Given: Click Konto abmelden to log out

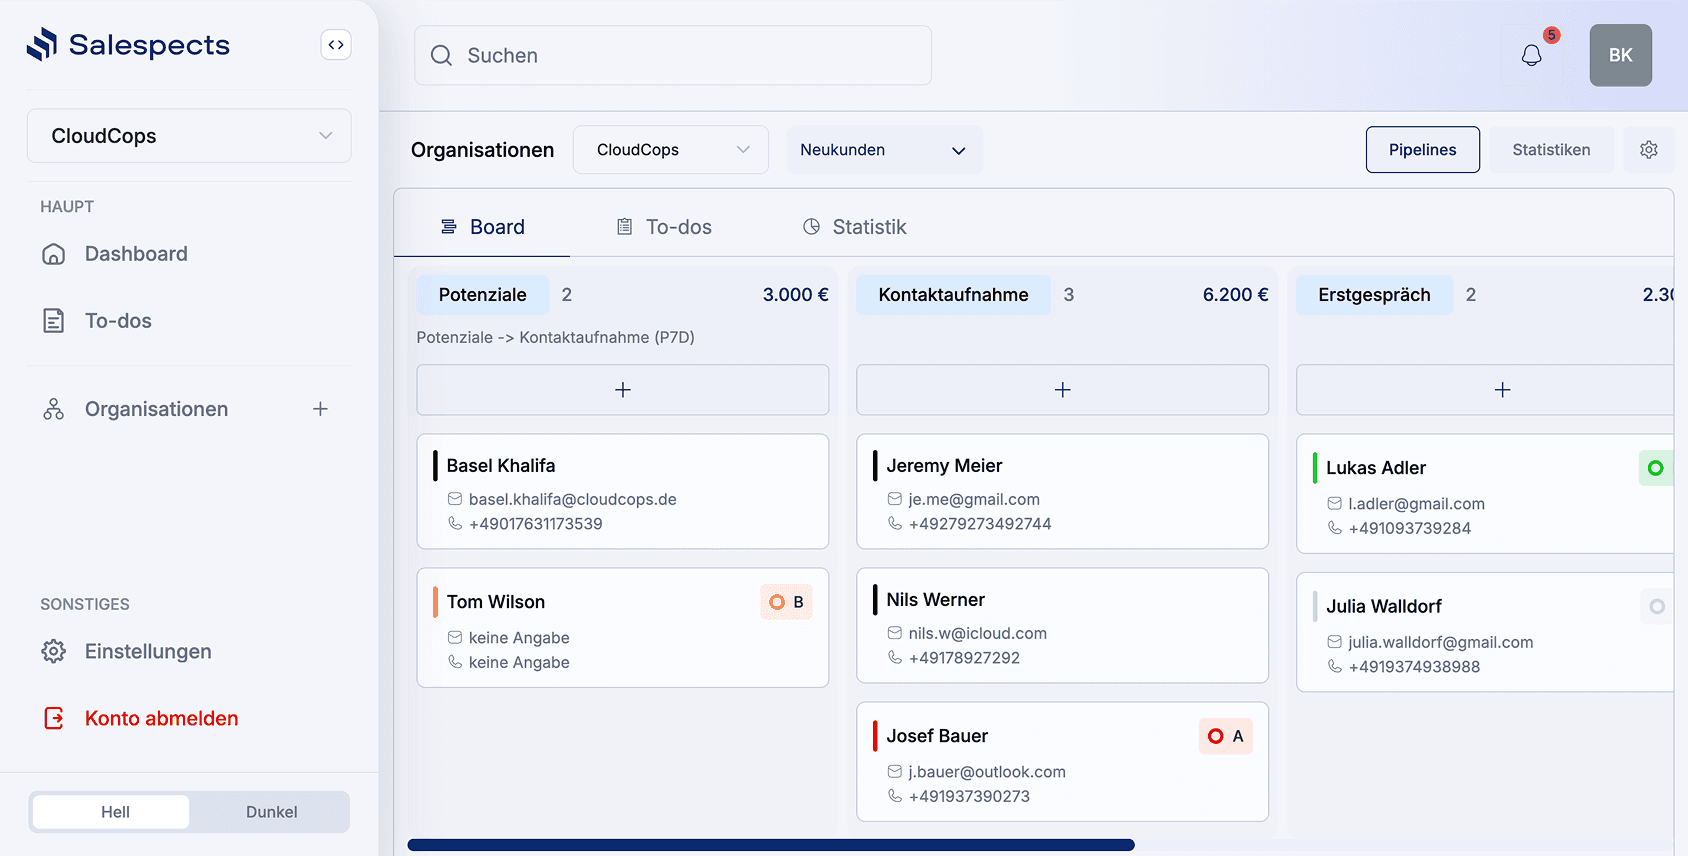Looking at the screenshot, I should [161, 718].
